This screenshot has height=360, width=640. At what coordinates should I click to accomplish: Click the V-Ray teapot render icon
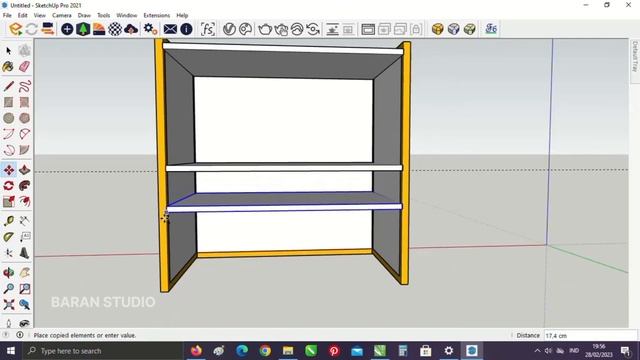265,29
